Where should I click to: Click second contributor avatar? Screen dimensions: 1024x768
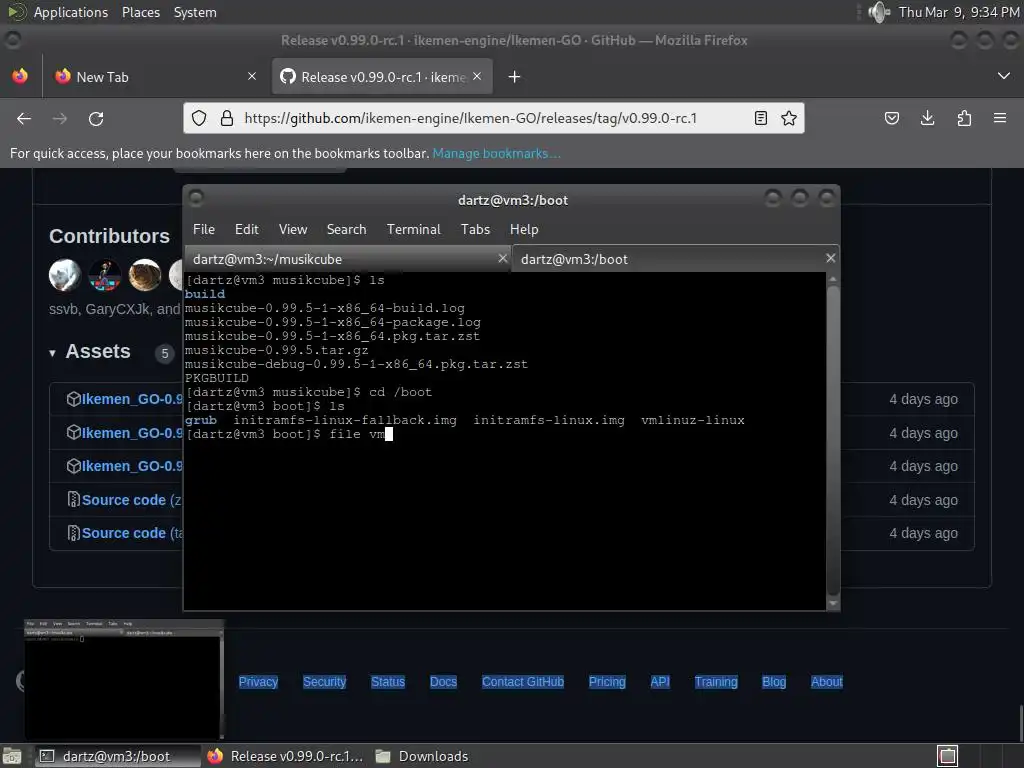pos(104,275)
